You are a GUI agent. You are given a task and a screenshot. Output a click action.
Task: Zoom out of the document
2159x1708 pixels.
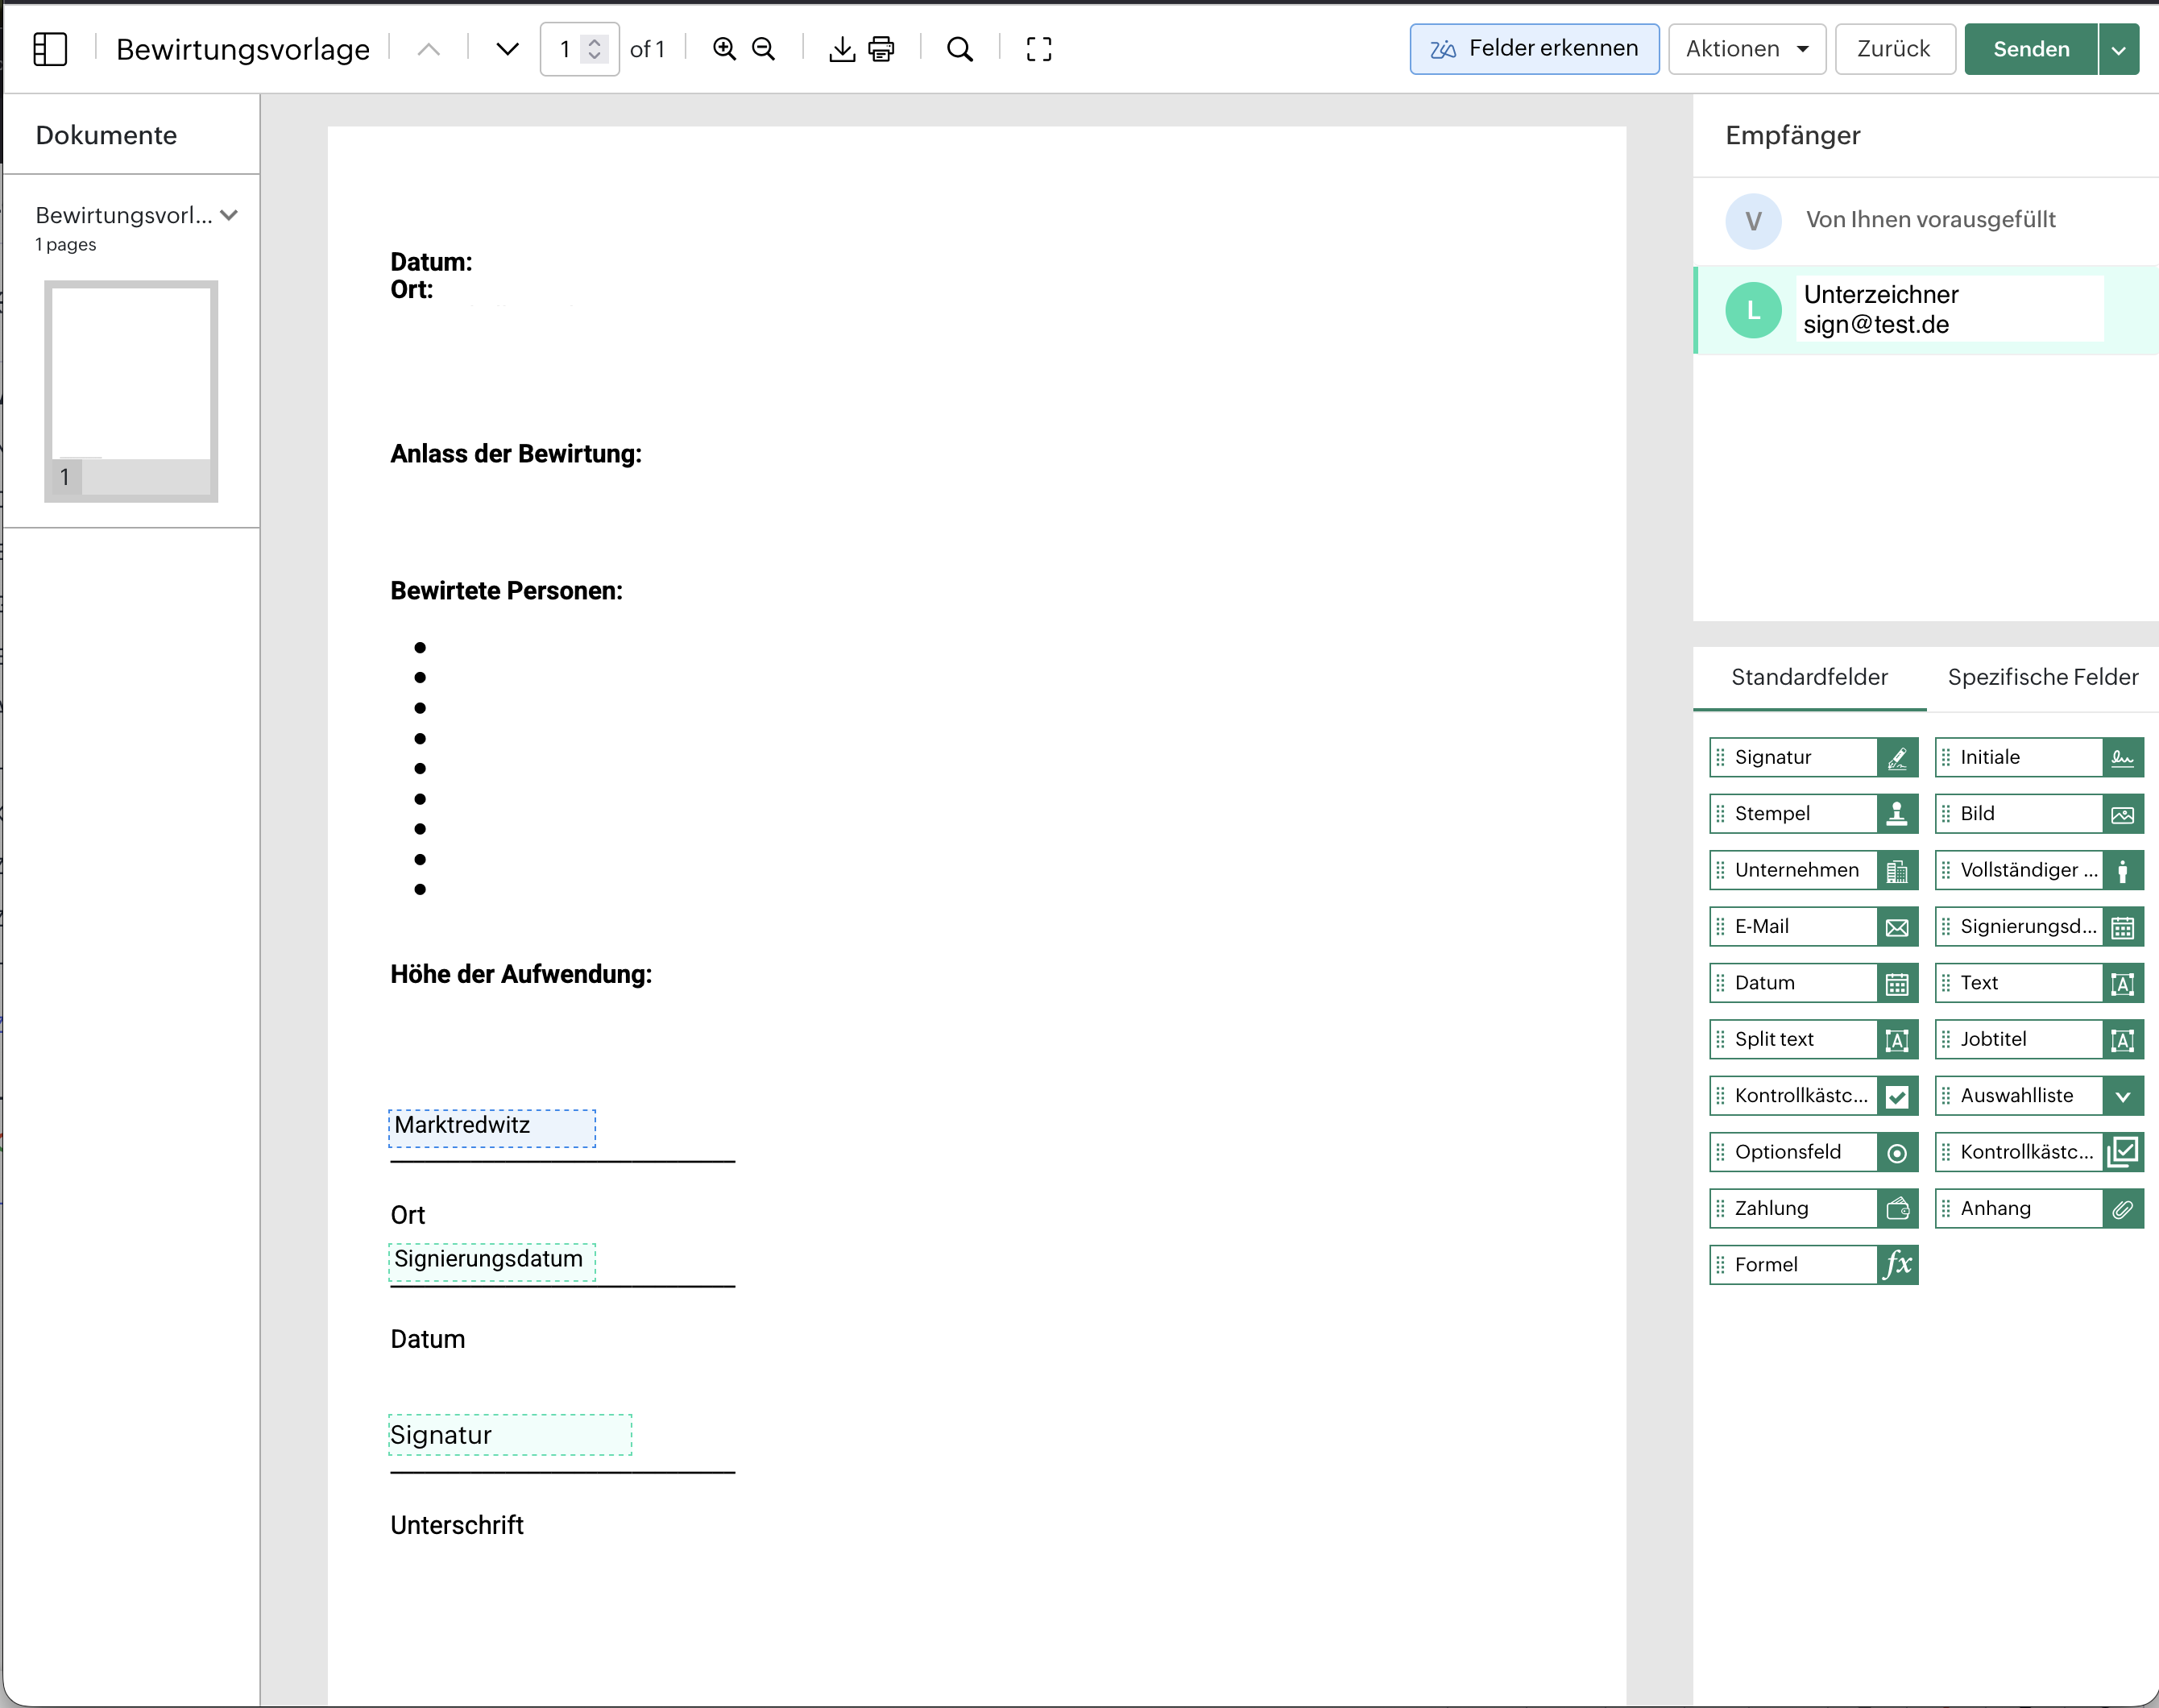click(x=763, y=49)
